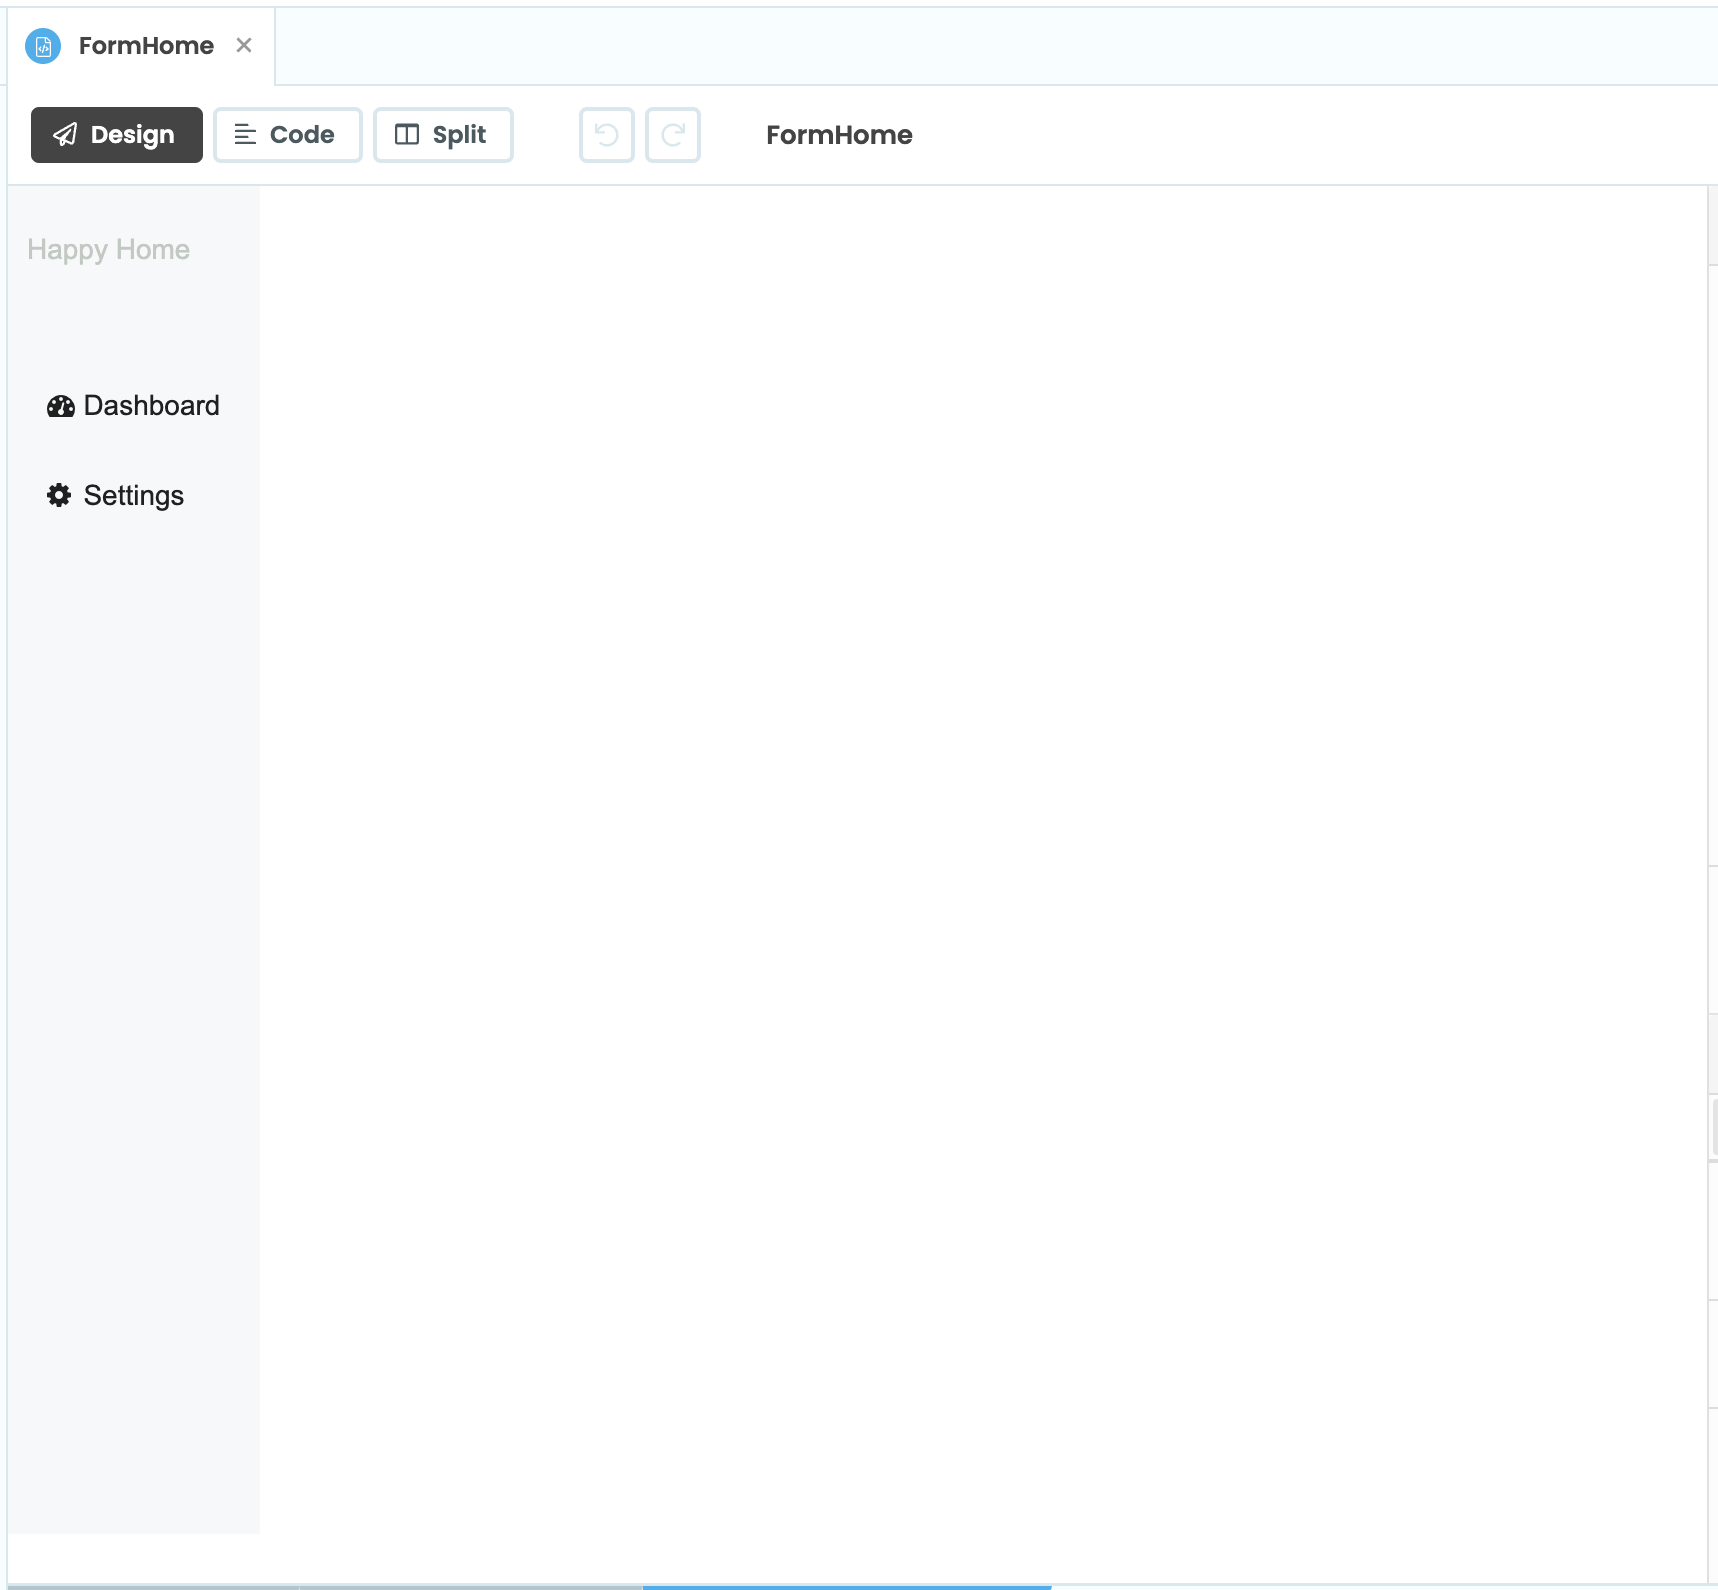Image resolution: width=1718 pixels, height=1590 pixels.
Task: Select the FormHome tab
Action: click(x=141, y=46)
